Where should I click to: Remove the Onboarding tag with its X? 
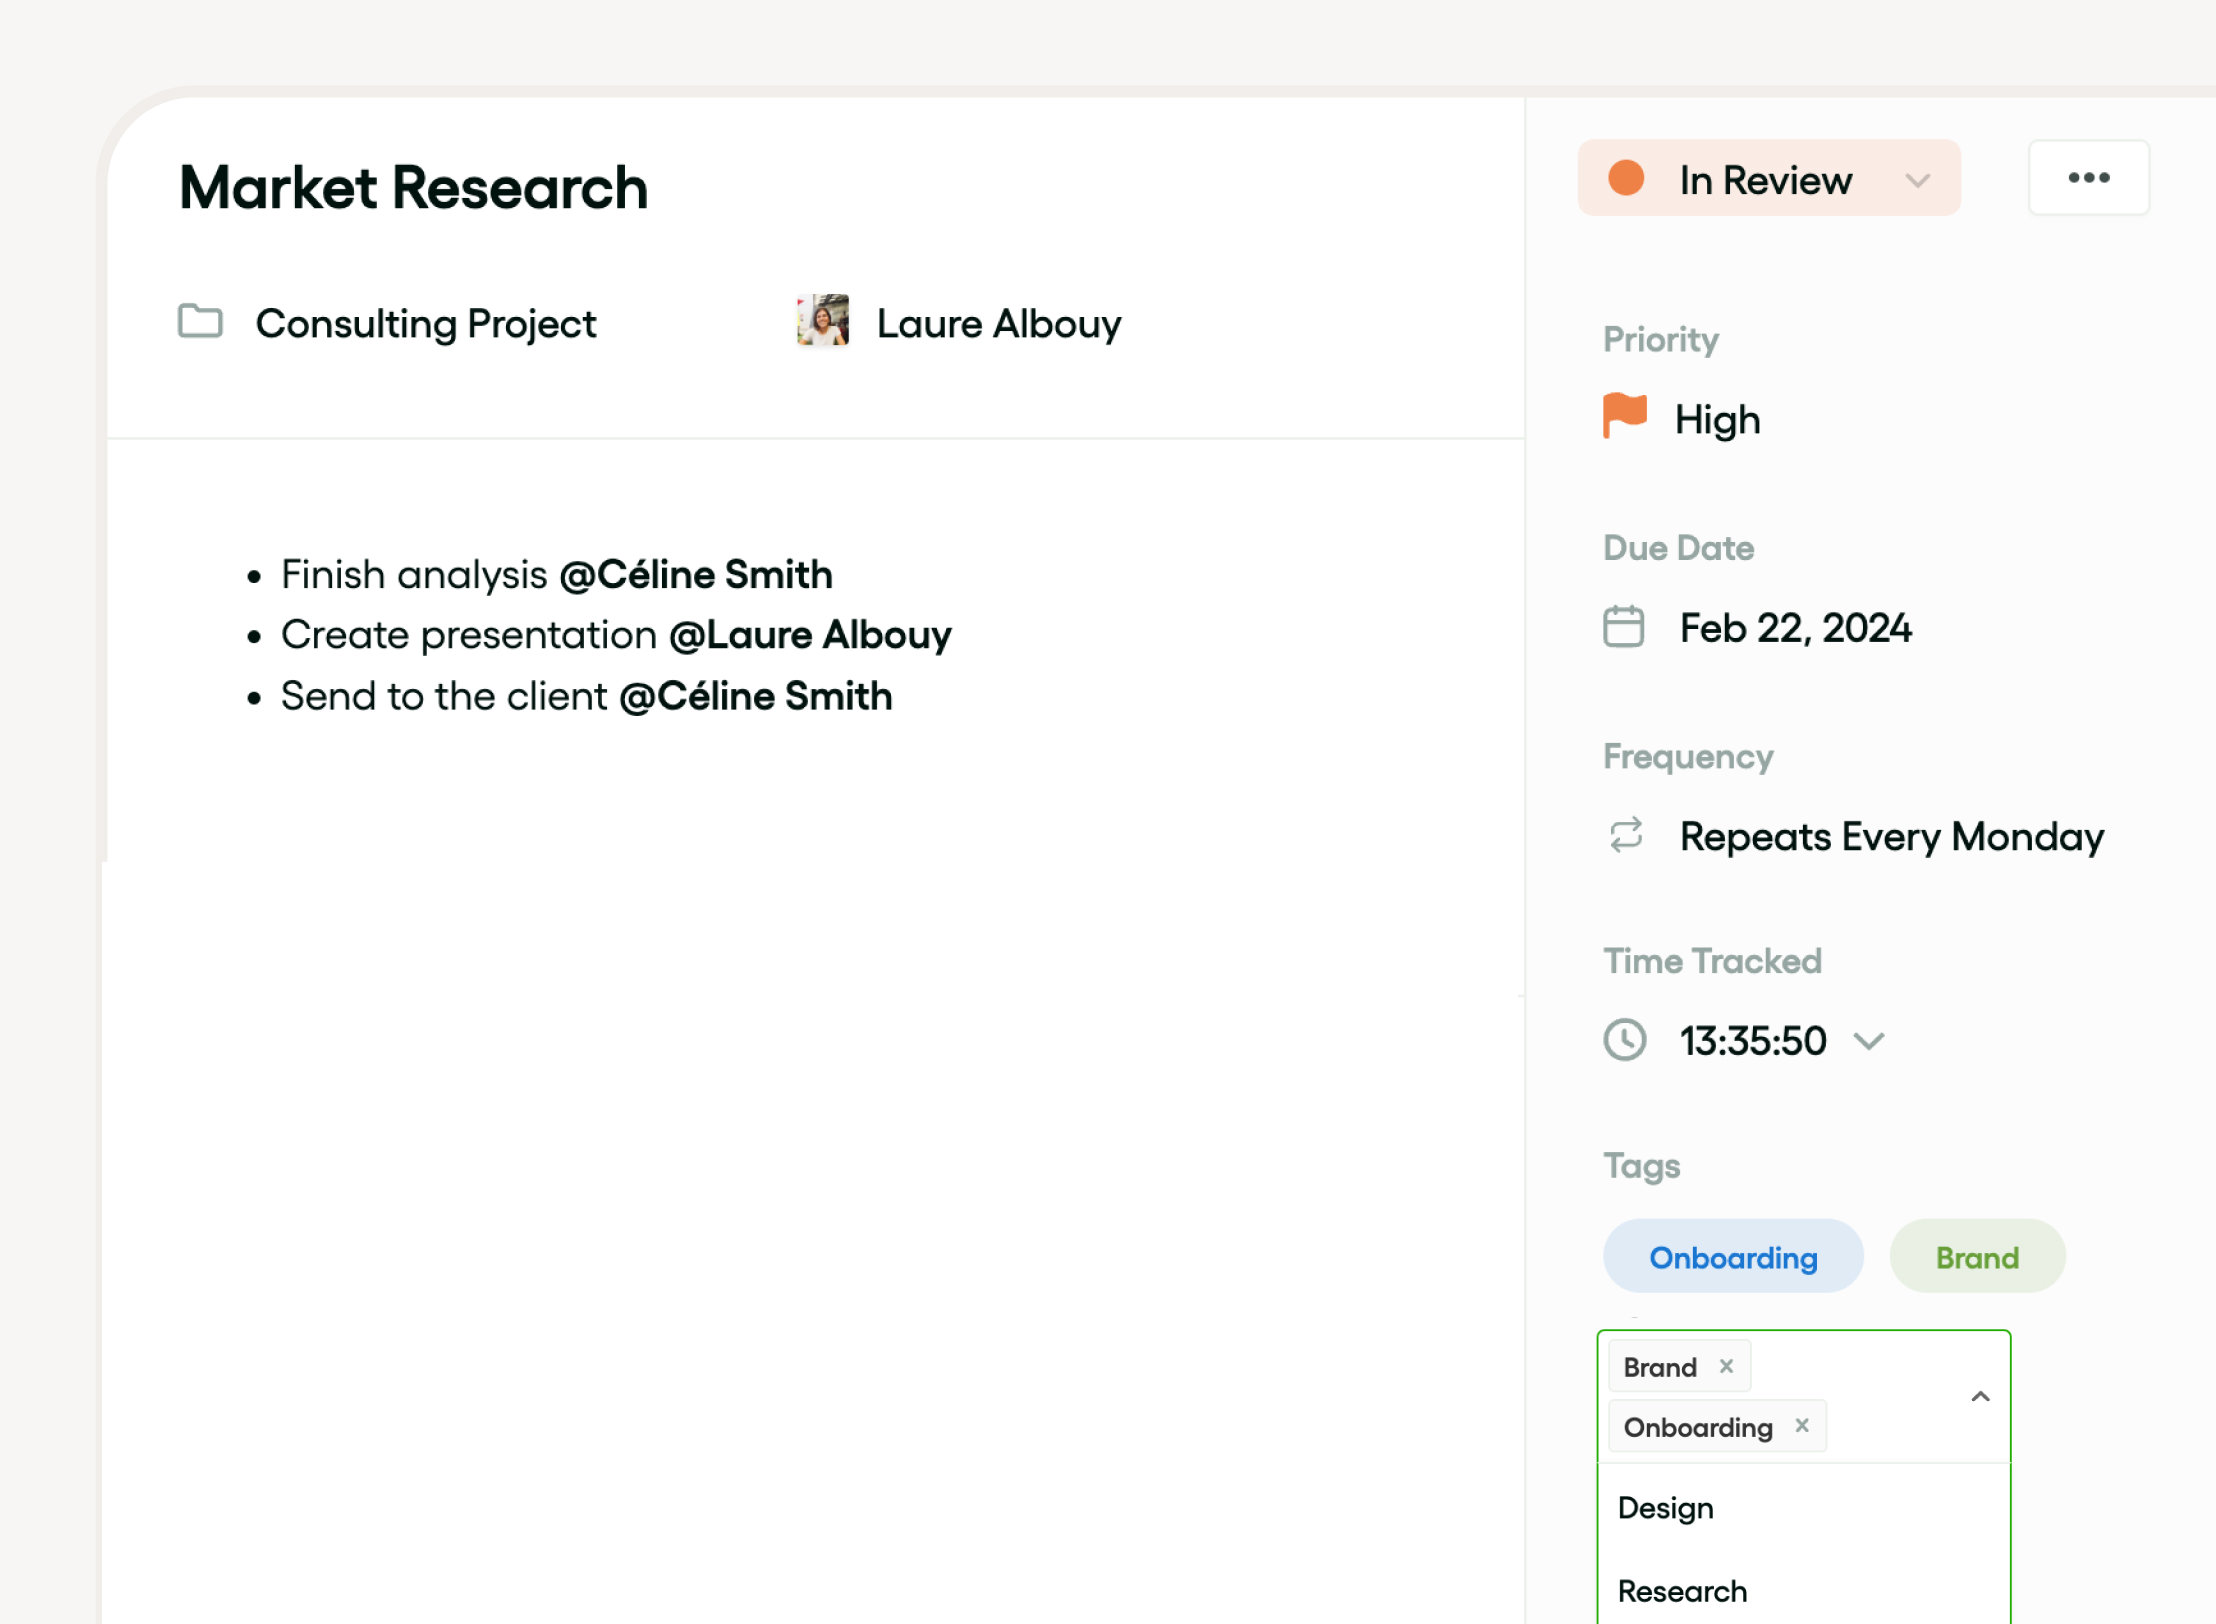coord(1802,1426)
